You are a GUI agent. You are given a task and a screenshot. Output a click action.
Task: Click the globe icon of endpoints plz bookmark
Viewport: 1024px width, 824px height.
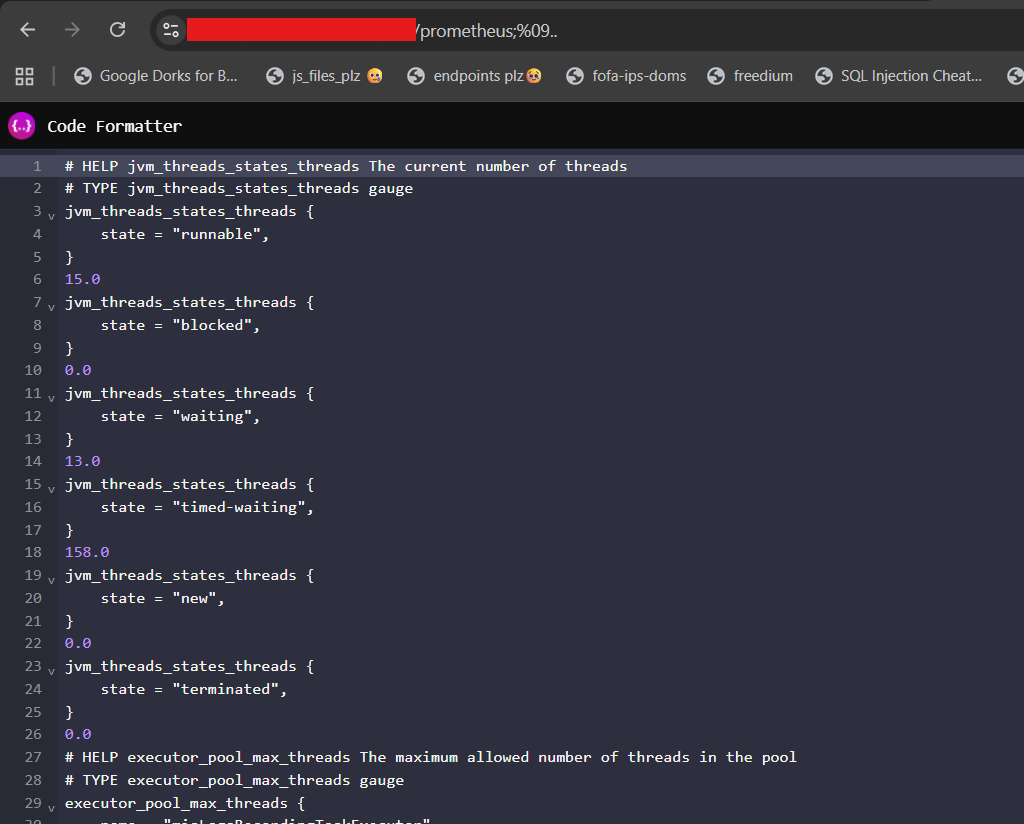[x=416, y=76]
